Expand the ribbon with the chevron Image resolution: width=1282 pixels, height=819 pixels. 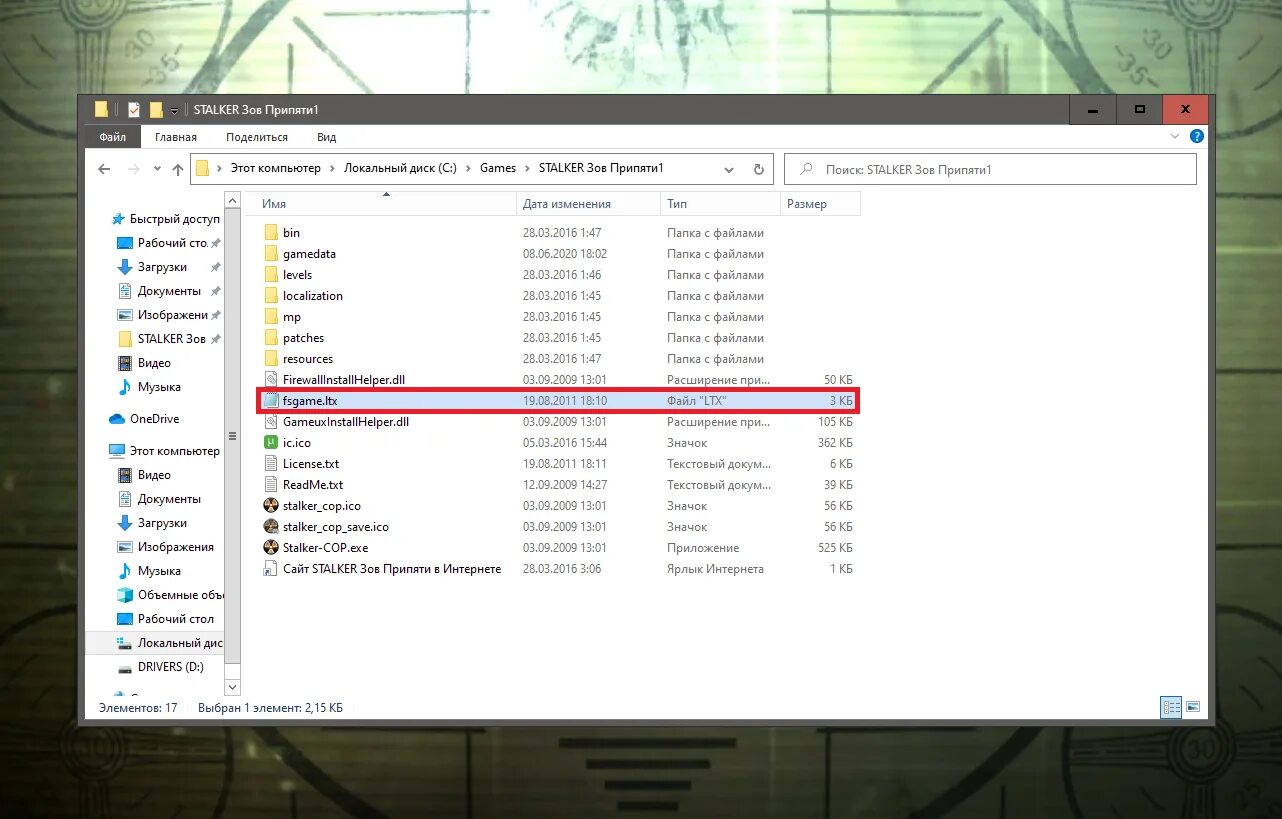1176,136
